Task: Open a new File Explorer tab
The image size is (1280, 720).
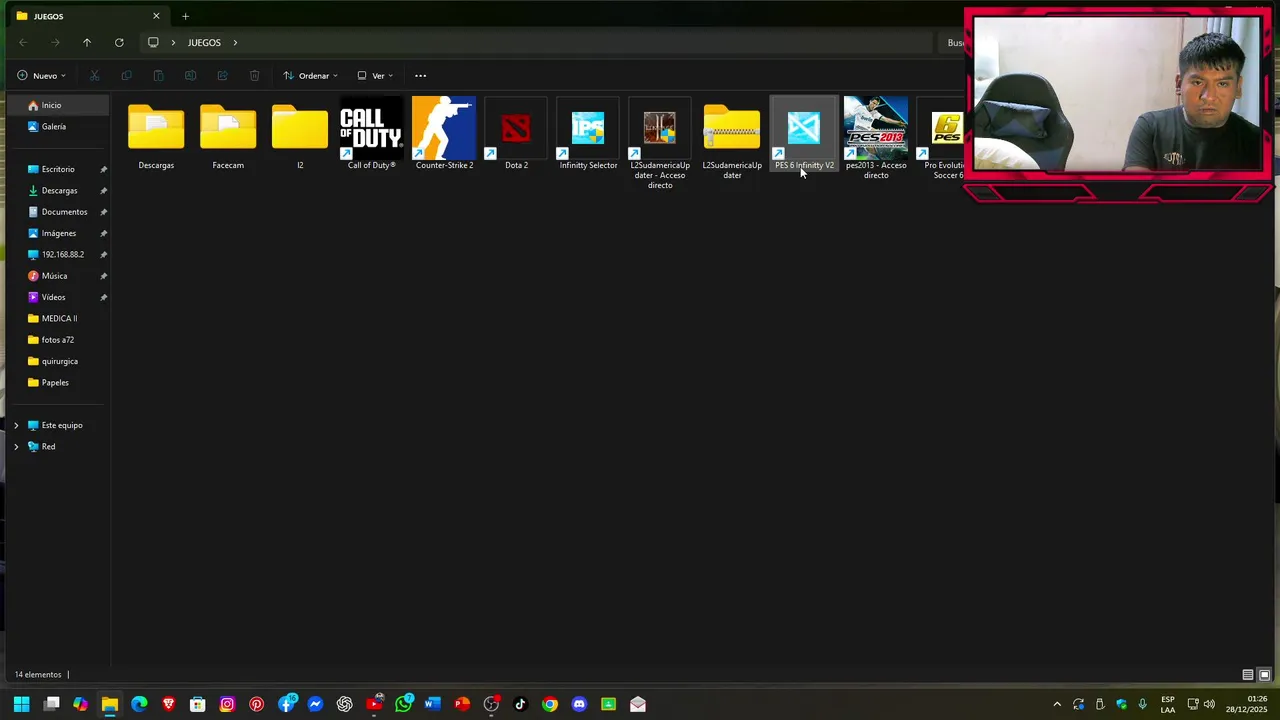Action: point(185,16)
